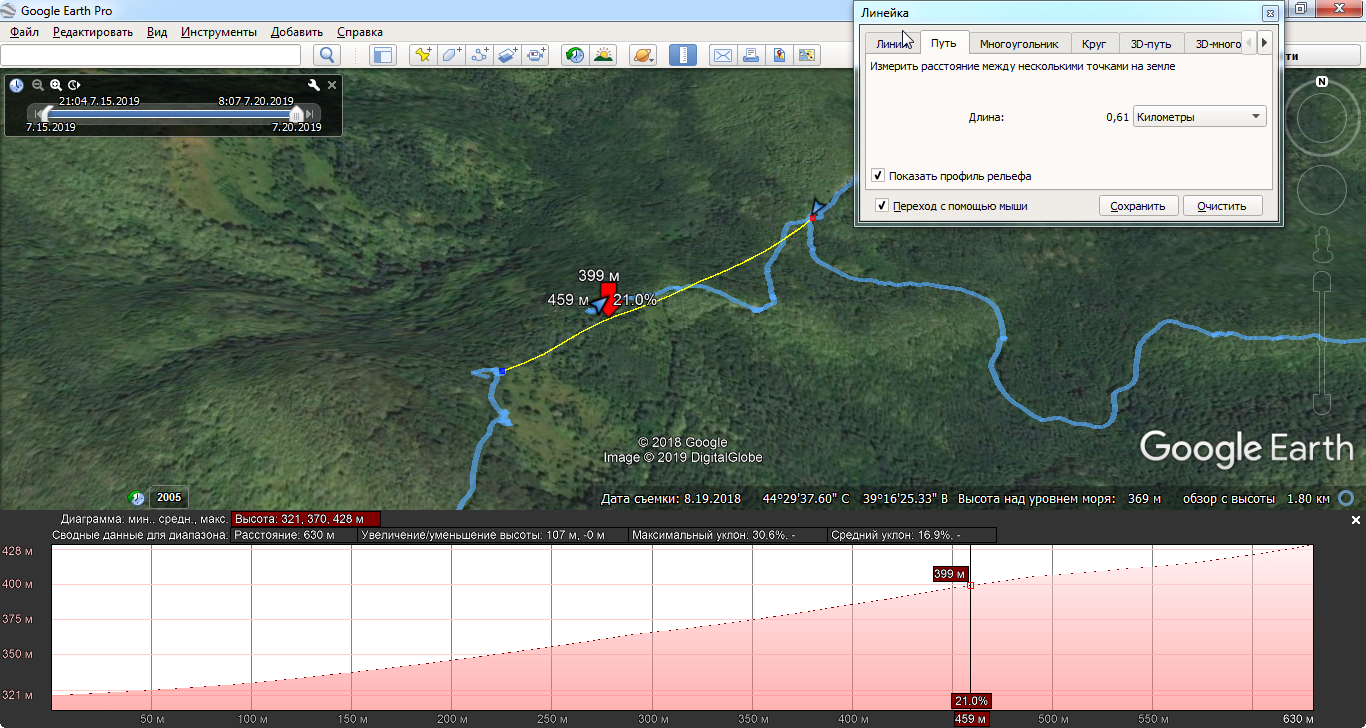The height and width of the screenshot is (728, 1366).
Task: Click the email envelope icon
Action: [x=722, y=55]
